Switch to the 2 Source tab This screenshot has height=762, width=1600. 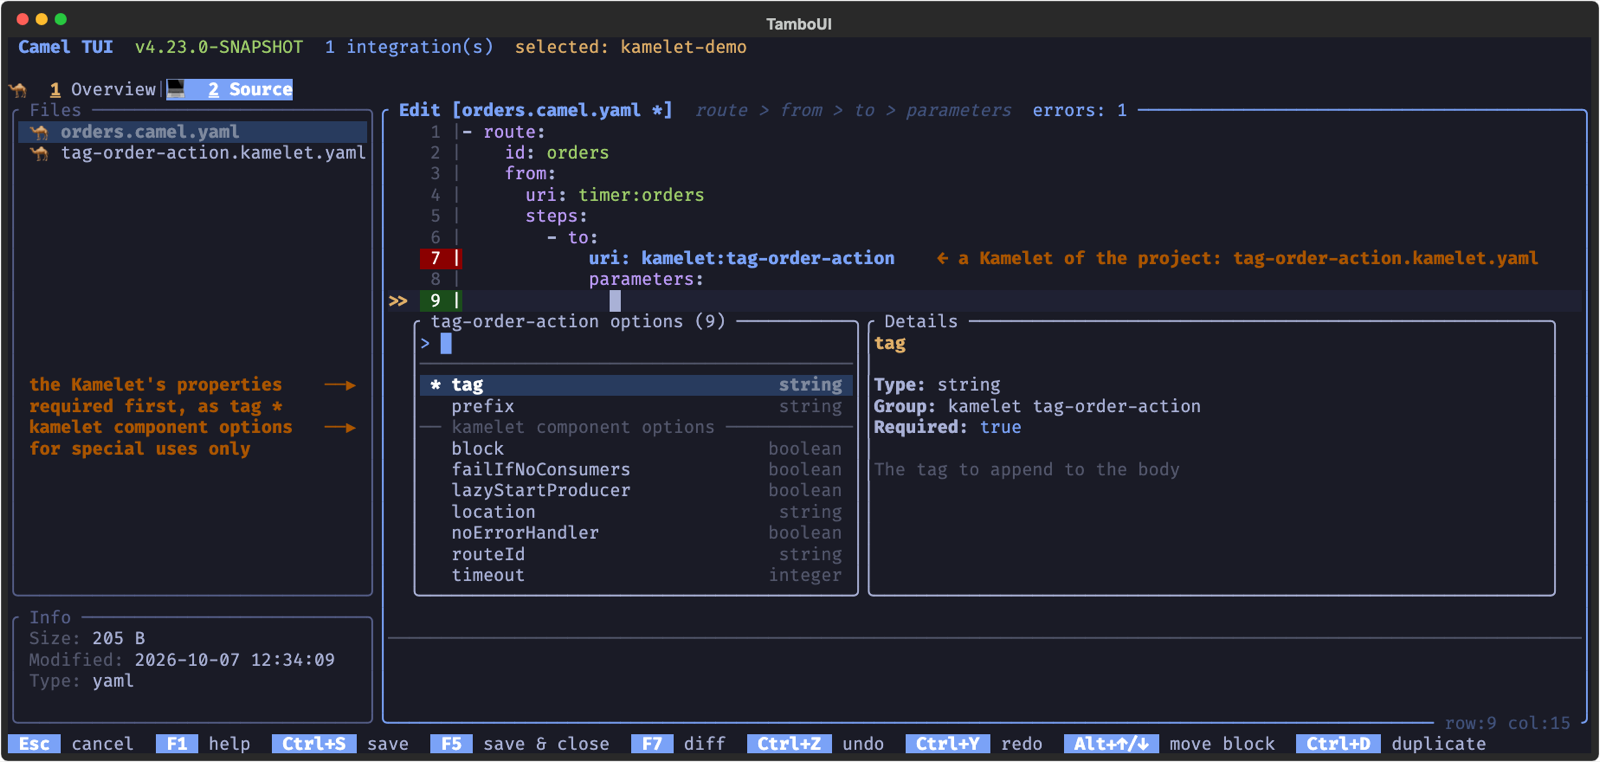pyautogui.click(x=230, y=89)
